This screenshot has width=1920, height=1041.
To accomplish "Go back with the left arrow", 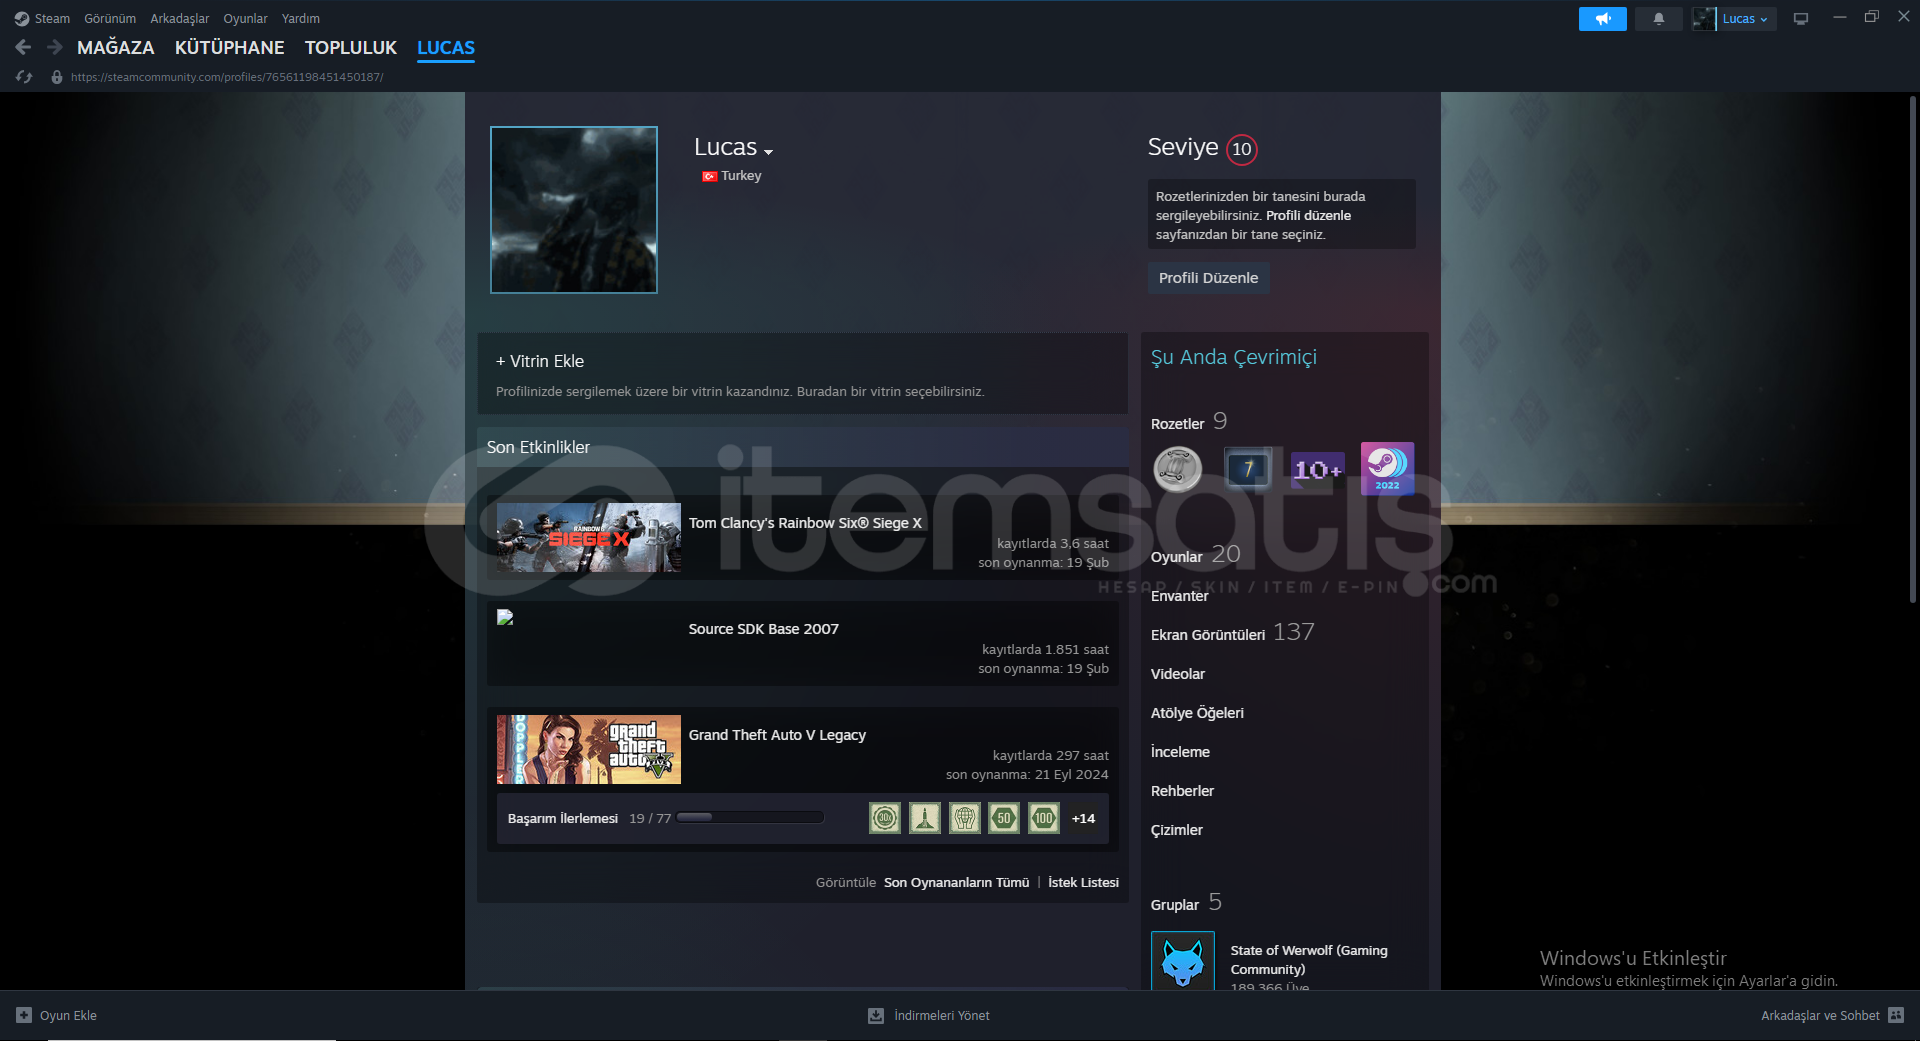I will pyautogui.click(x=23, y=47).
